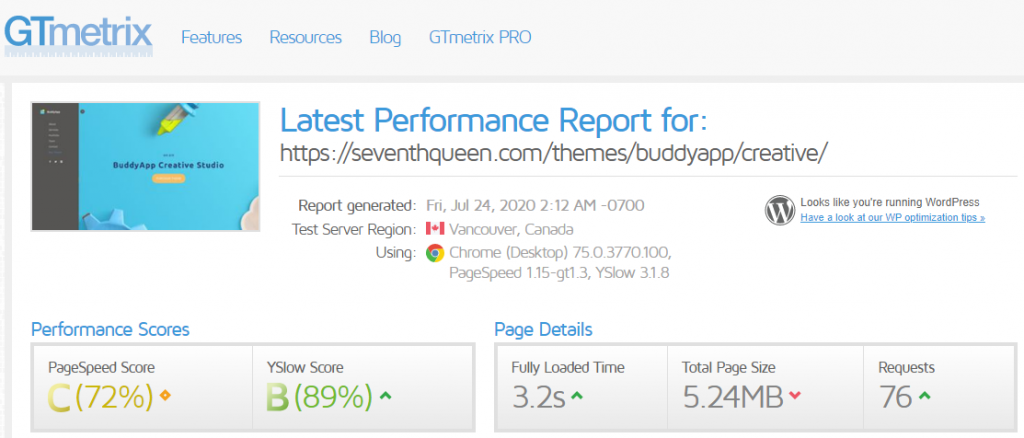This screenshot has height=438, width=1024.
Task: Click the PageSpeed Score label
Action: (x=101, y=368)
